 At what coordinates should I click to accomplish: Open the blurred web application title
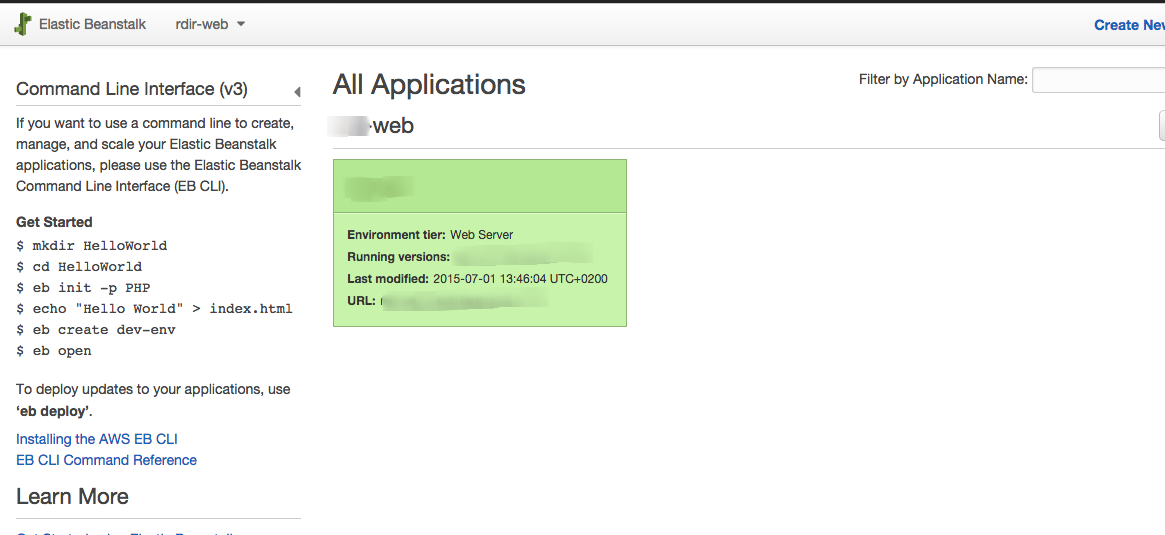[x=371, y=126]
